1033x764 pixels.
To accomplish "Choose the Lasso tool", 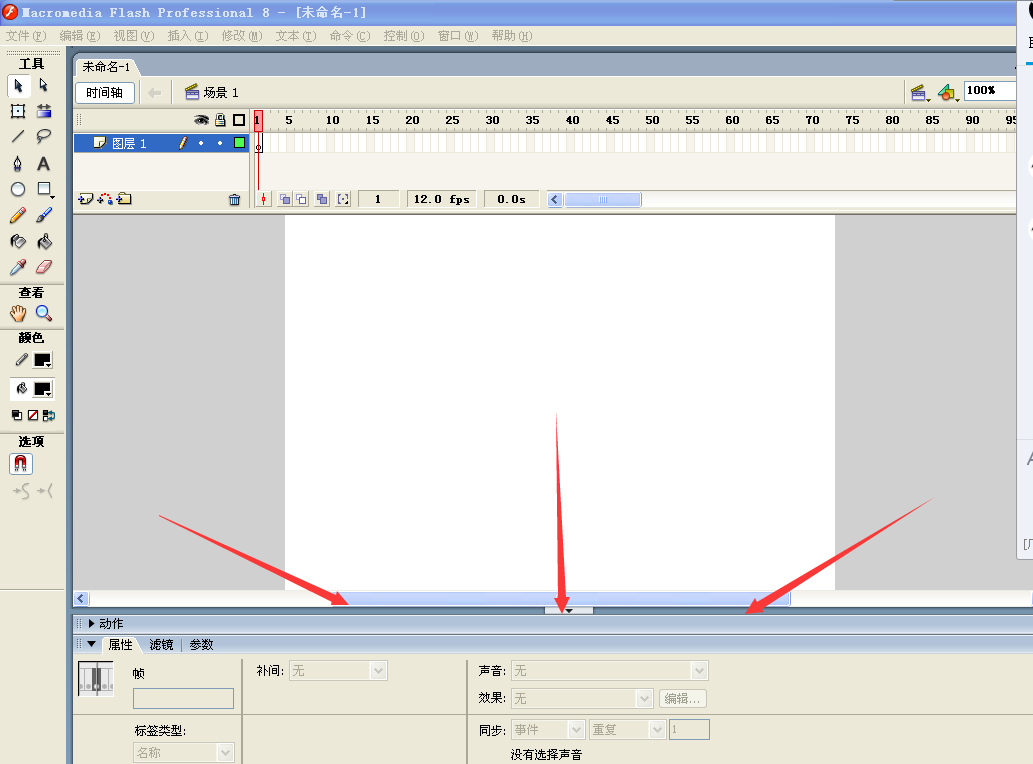I will click(44, 137).
